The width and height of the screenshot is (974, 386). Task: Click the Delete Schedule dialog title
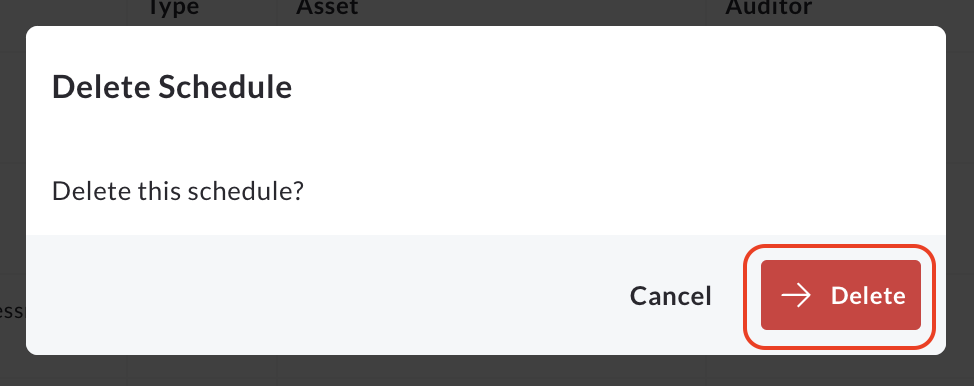tap(172, 86)
